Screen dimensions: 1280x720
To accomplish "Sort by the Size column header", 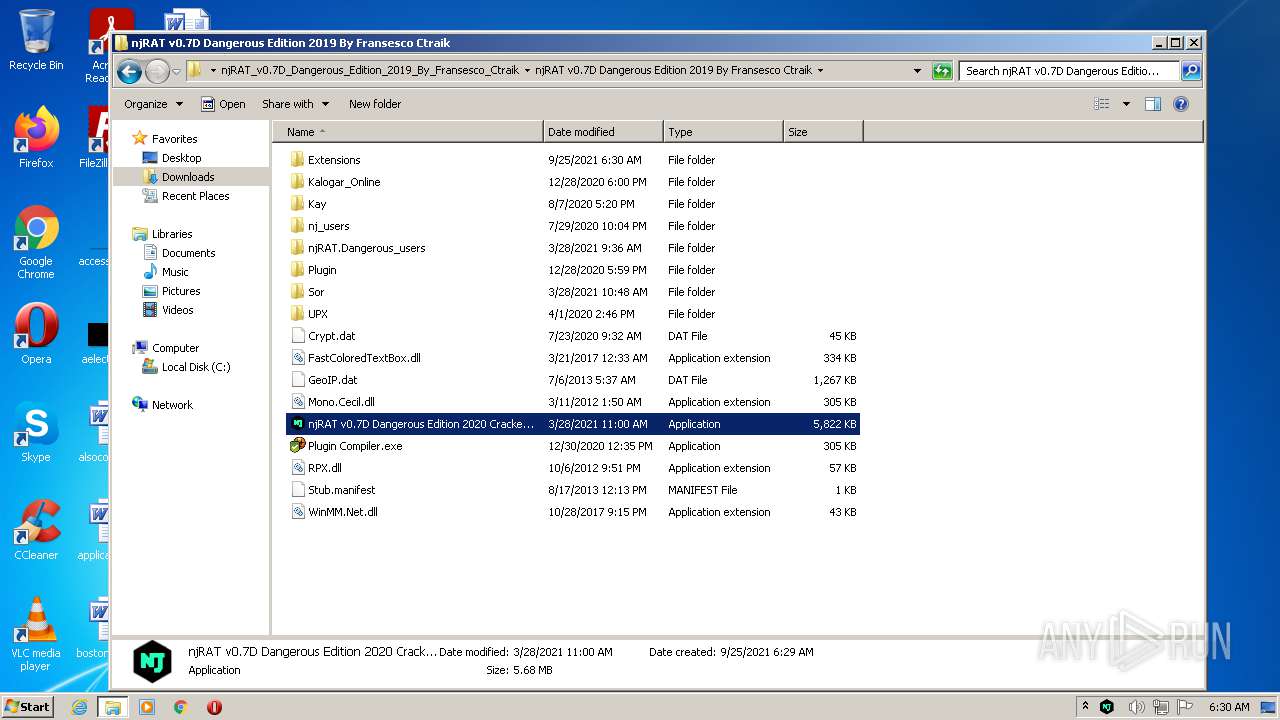I will [x=823, y=132].
